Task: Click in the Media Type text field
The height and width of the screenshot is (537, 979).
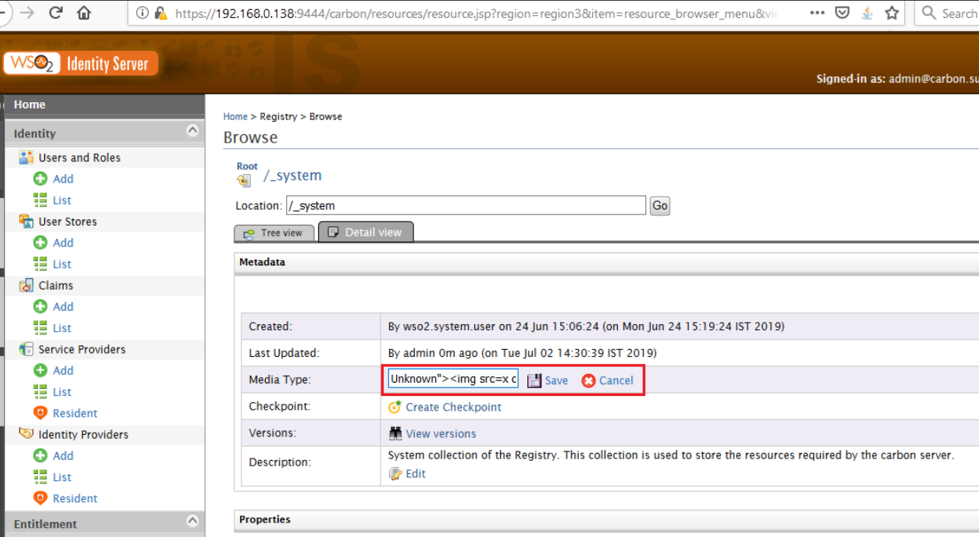Action: [453, 379]
